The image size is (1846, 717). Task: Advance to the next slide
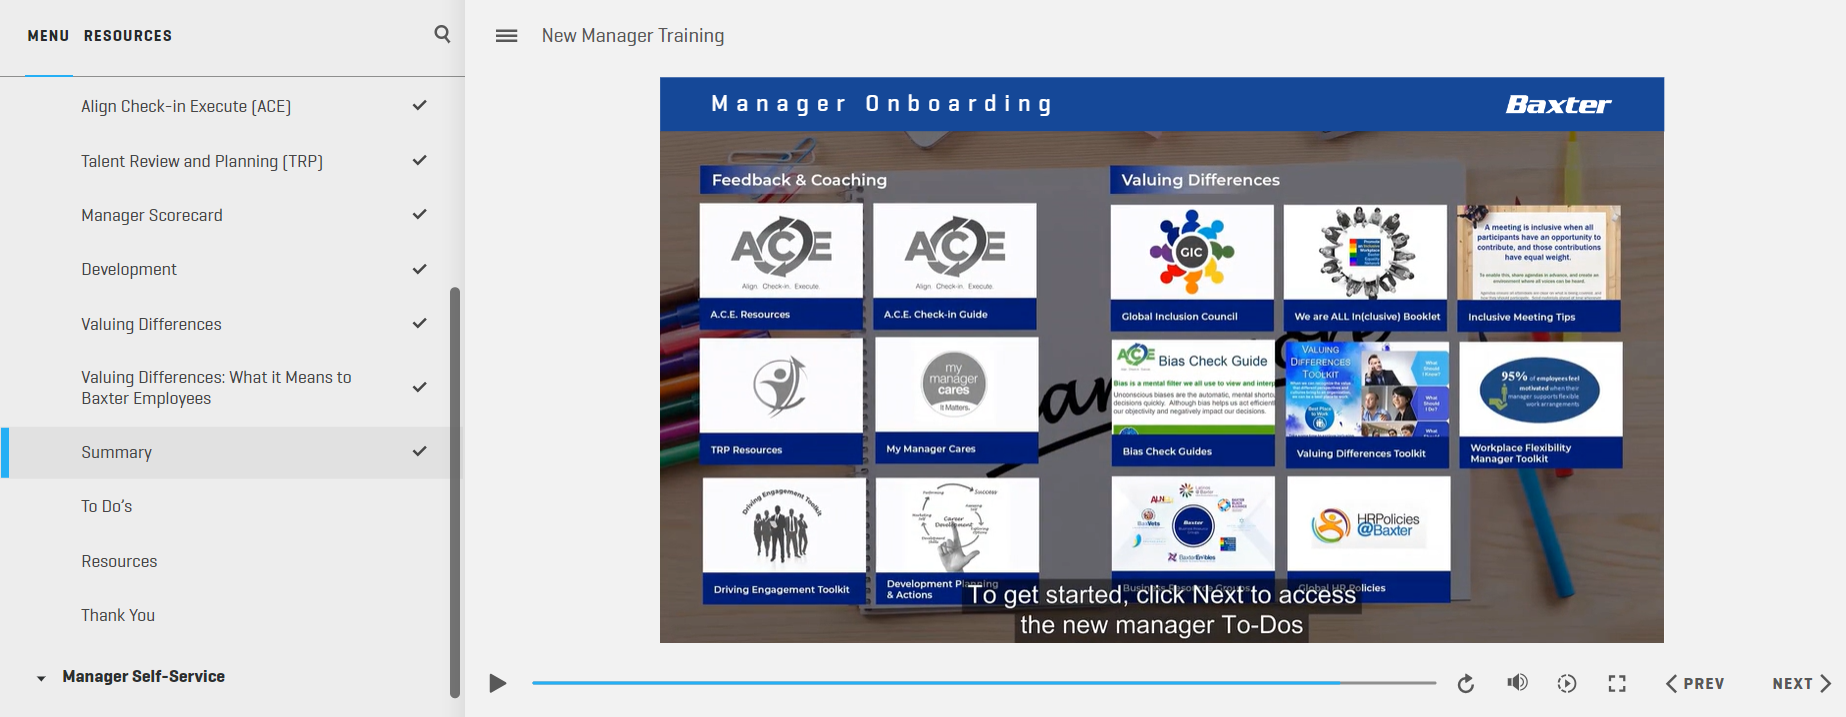click(x=1802, y=683)
